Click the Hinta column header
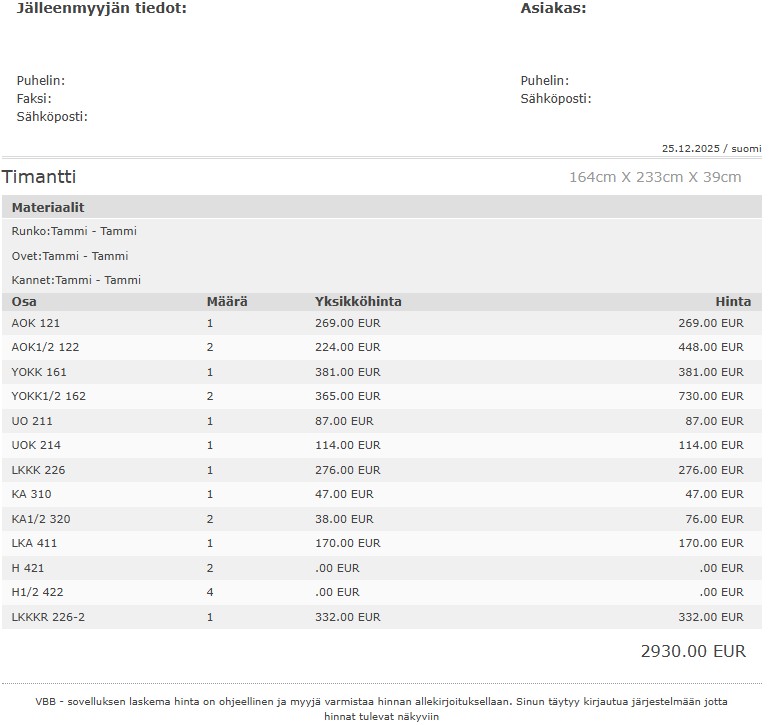 tap(732, 302)
